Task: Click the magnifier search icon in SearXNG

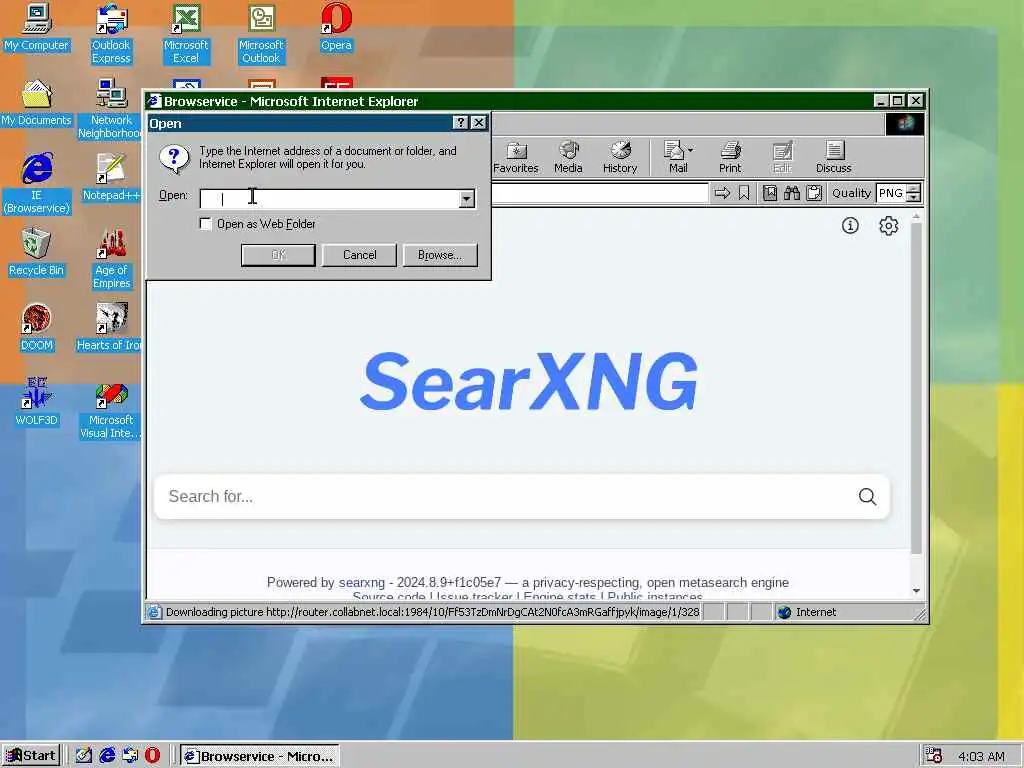Action: [x=867, y=497]
